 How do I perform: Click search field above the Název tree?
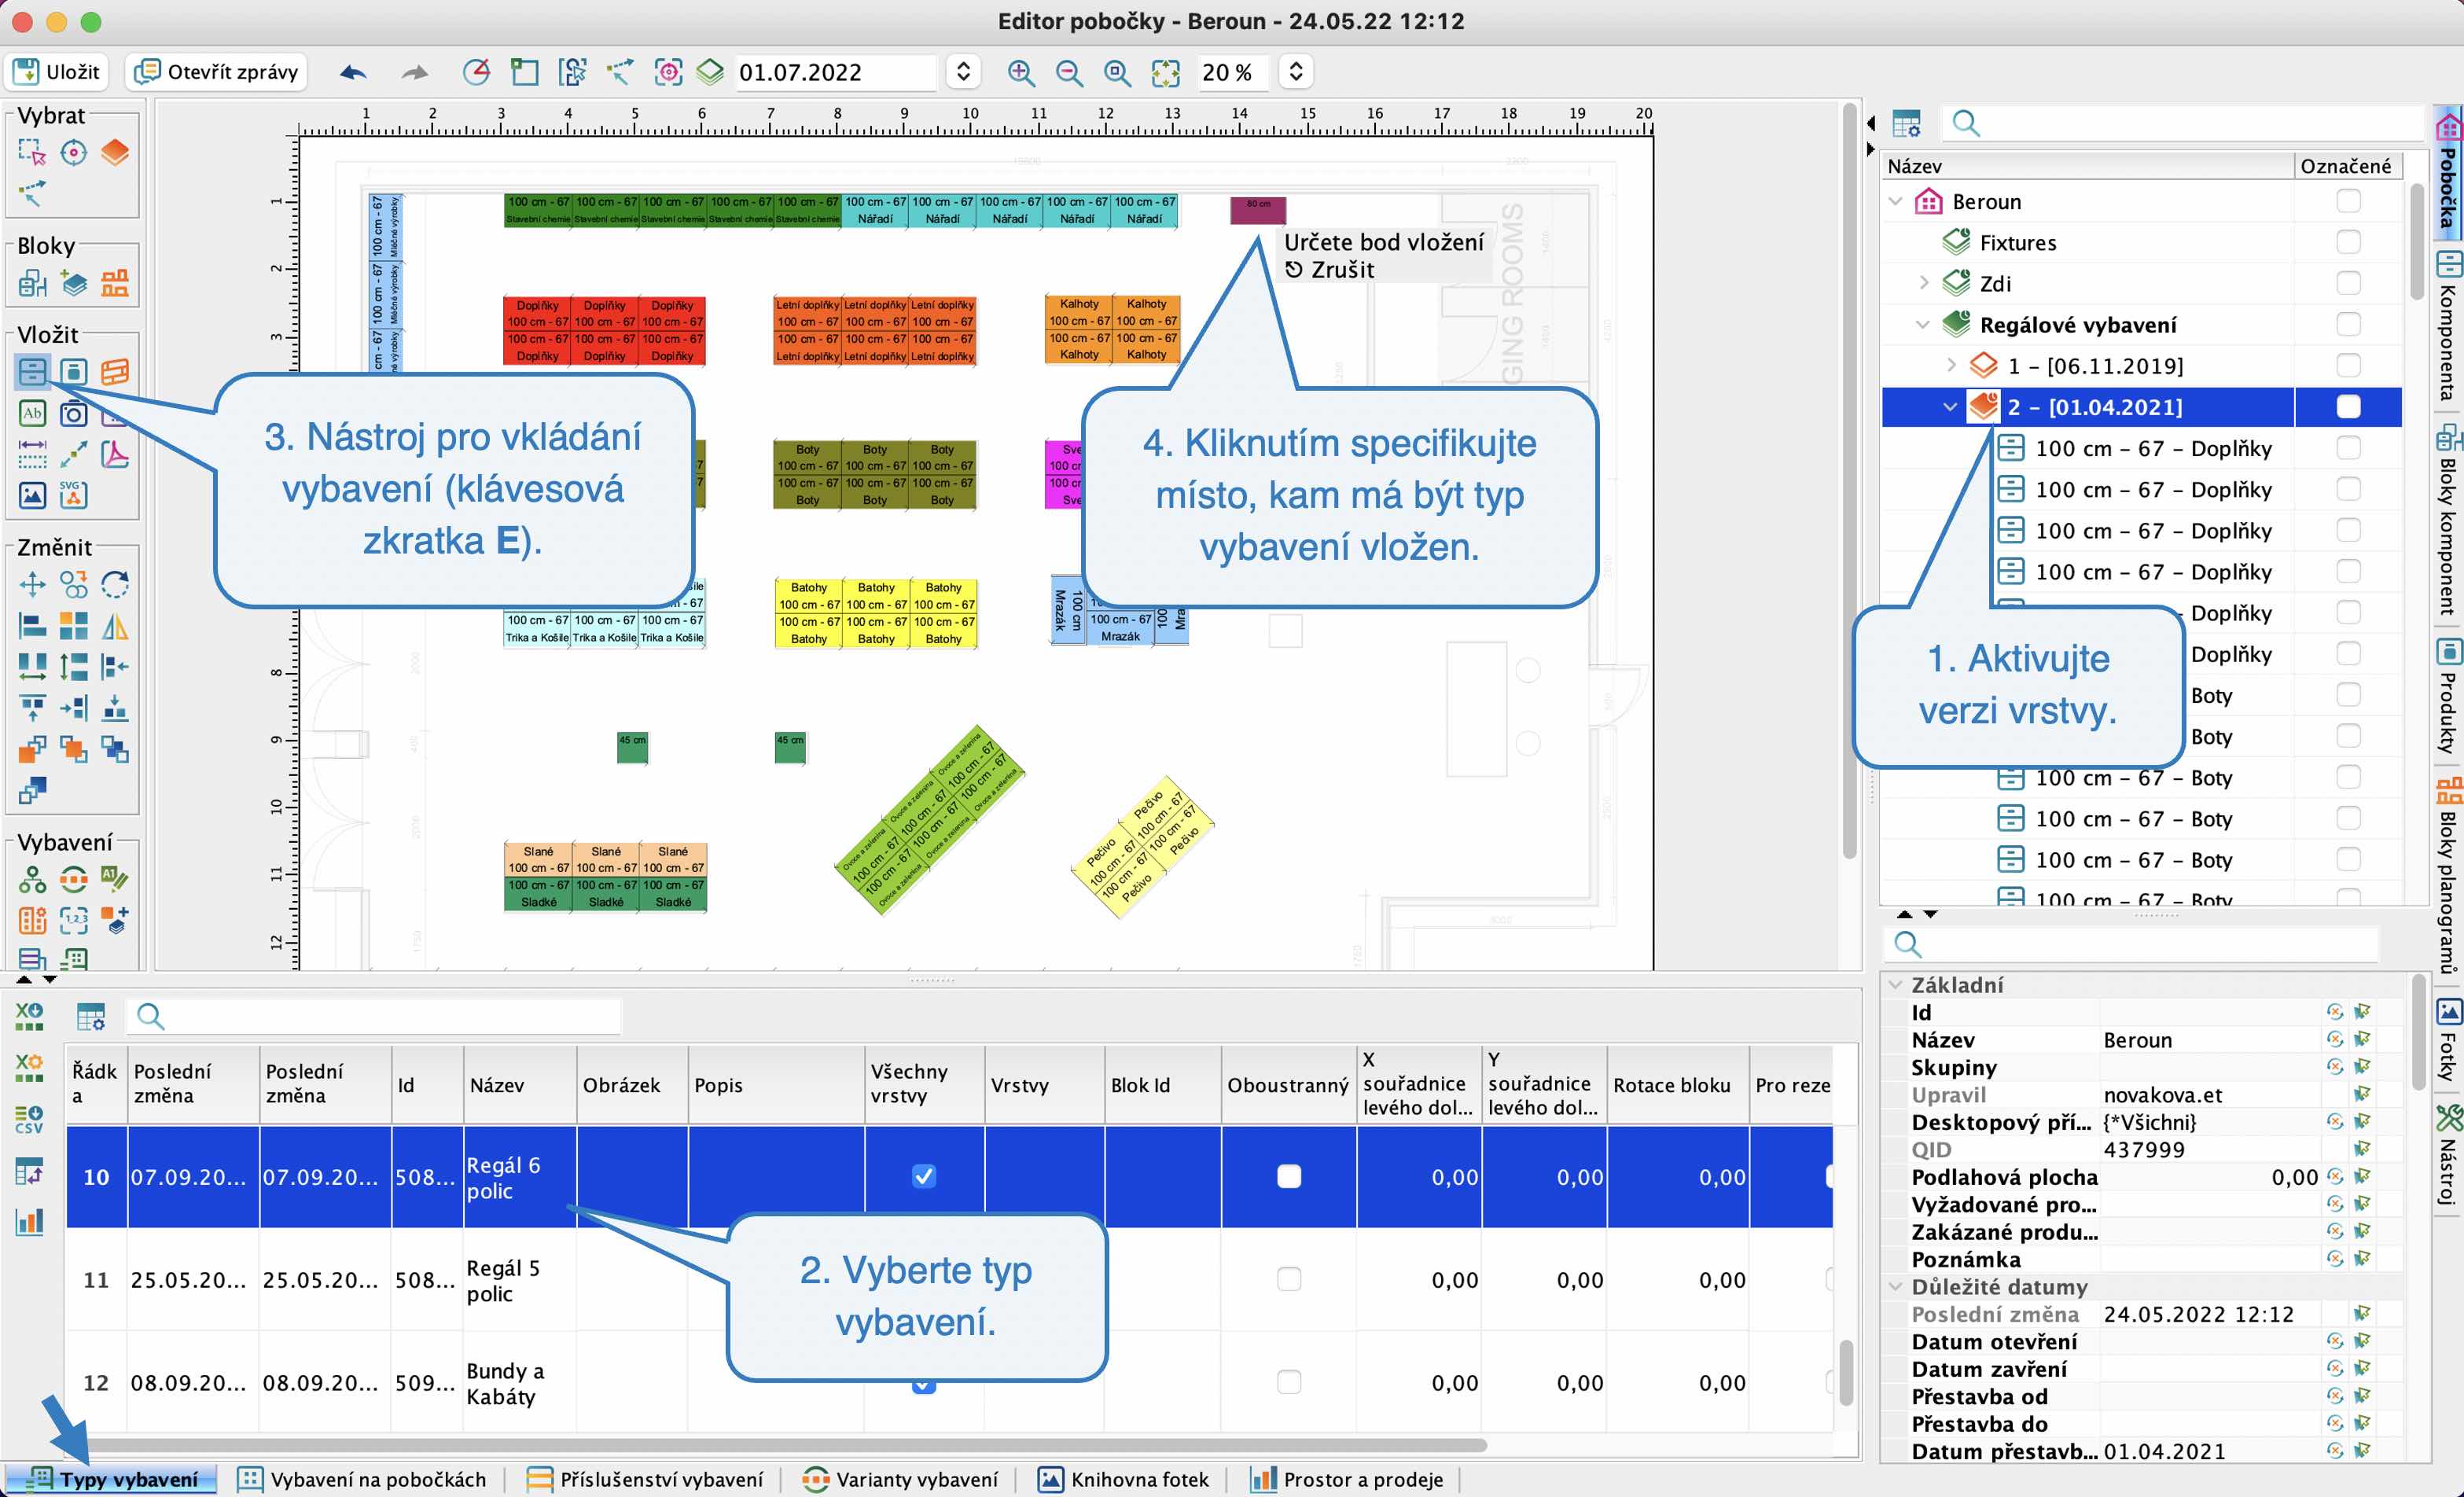2185,123
